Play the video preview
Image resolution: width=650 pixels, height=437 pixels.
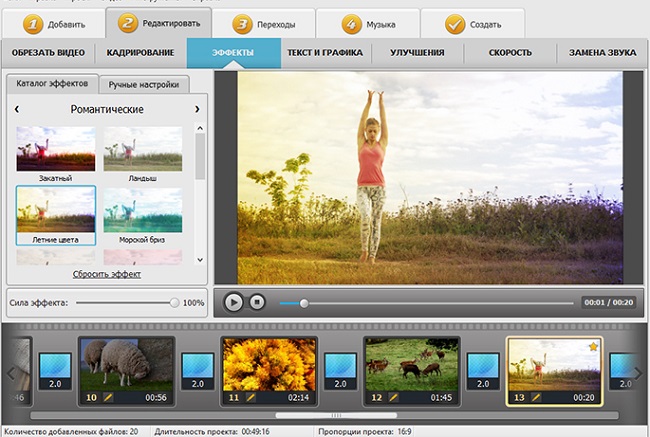(x=234, y=301)
